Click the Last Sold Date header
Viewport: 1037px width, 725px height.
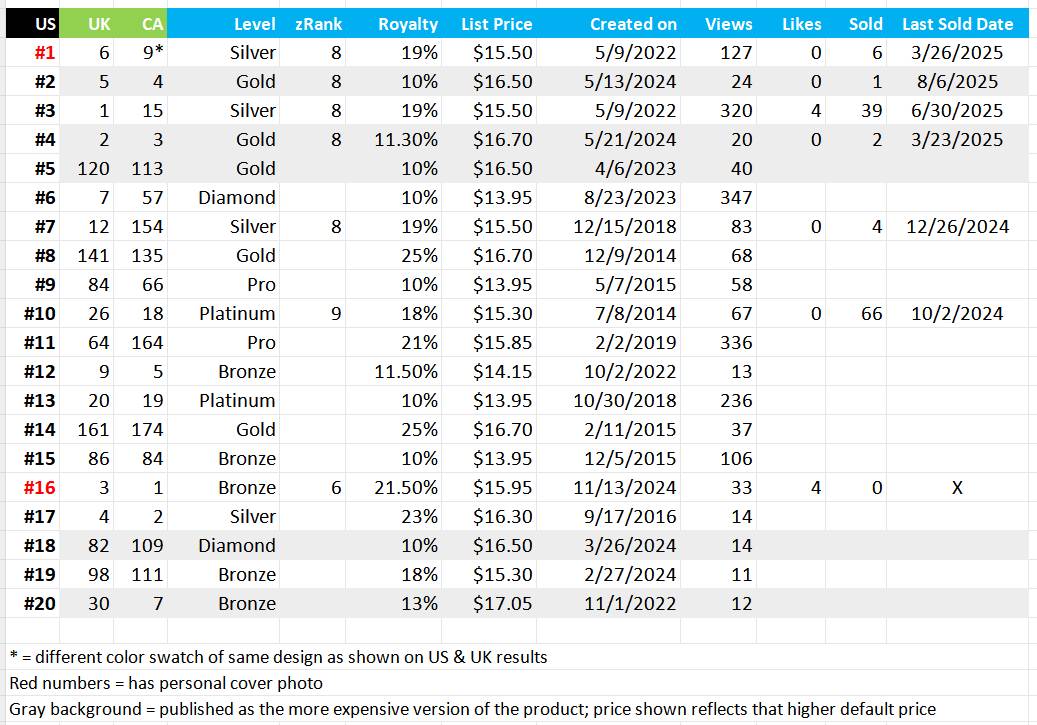(958, 24)
